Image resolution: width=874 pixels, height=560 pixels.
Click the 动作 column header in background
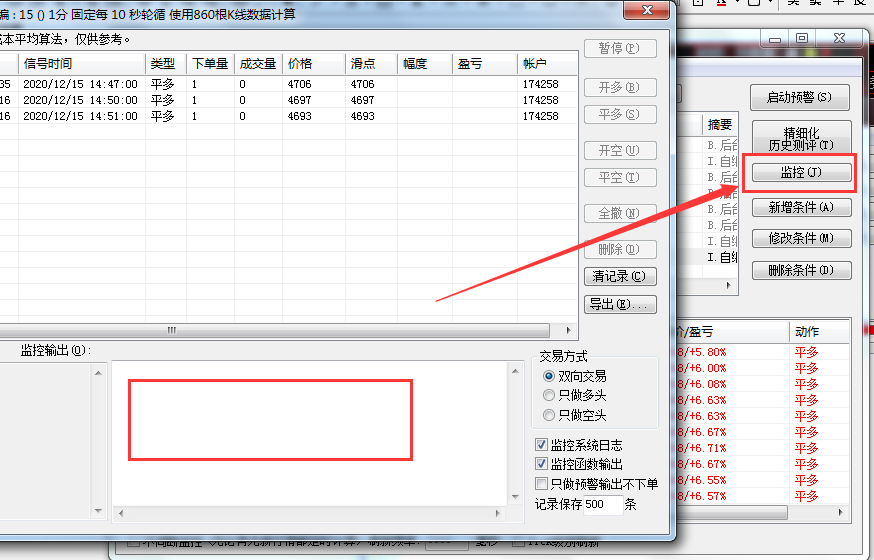(x=818, y=332)
